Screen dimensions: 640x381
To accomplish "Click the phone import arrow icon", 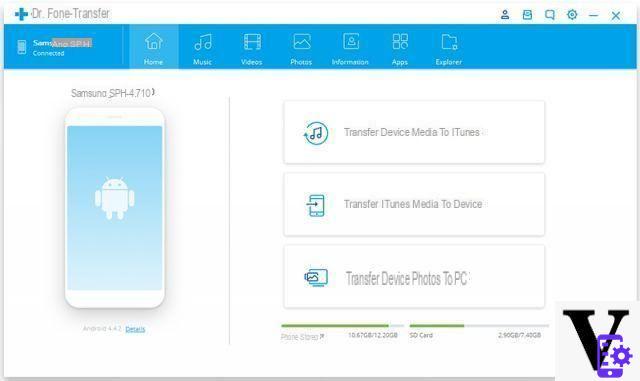I will 316,205.
